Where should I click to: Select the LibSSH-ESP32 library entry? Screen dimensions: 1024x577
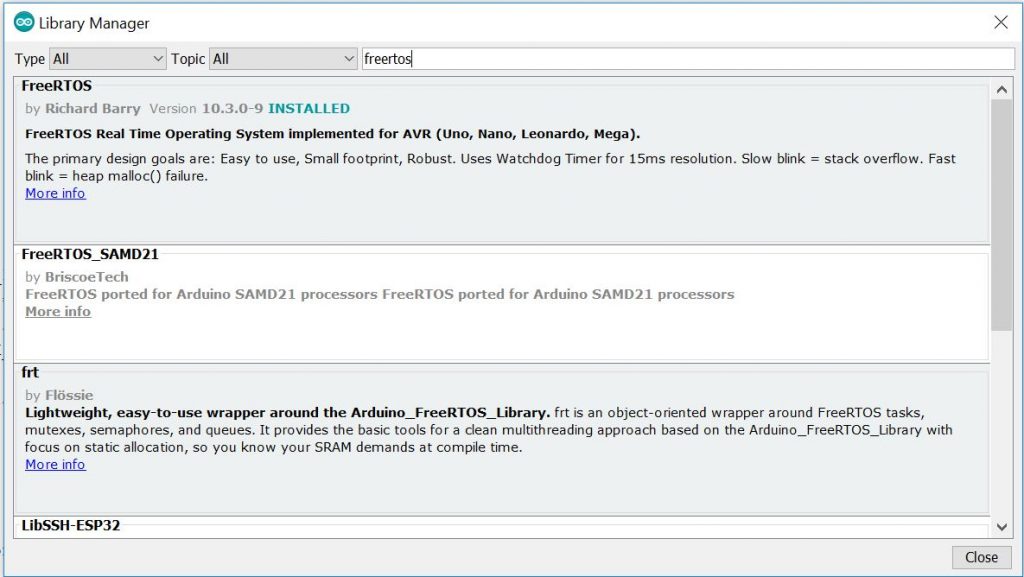71,525
